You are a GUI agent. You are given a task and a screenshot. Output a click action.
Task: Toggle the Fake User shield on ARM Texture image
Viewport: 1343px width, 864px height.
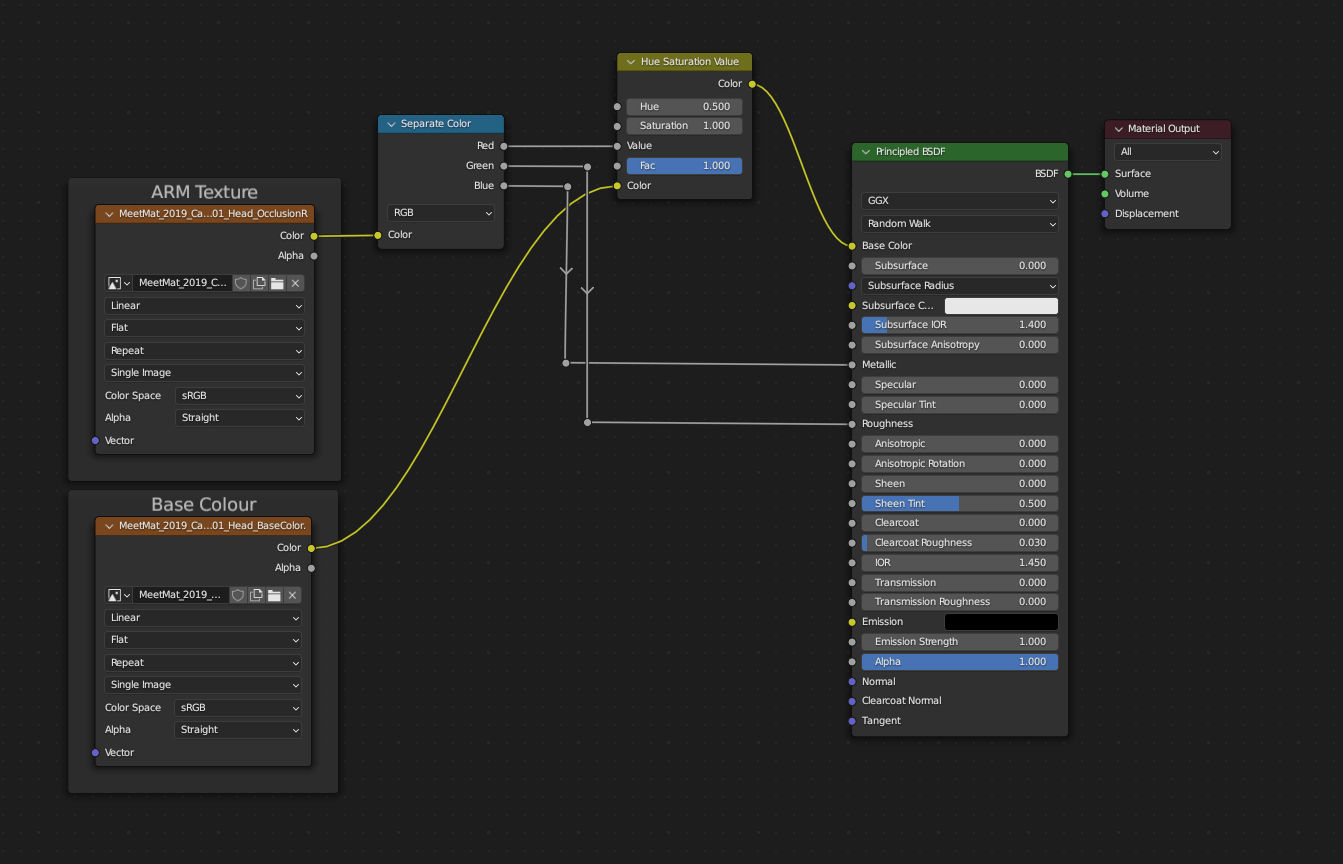(x=240, y=283)
